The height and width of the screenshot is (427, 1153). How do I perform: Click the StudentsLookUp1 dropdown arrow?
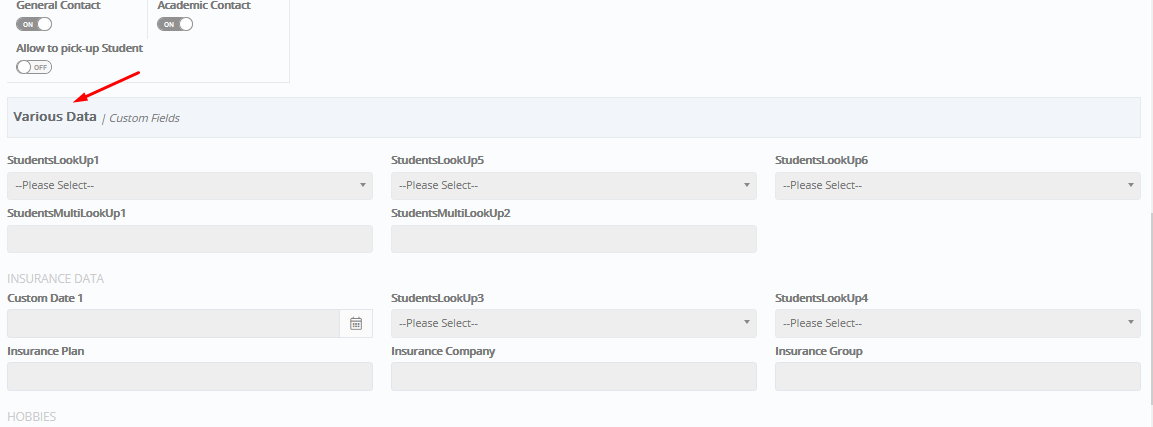[x=363, y=185]
